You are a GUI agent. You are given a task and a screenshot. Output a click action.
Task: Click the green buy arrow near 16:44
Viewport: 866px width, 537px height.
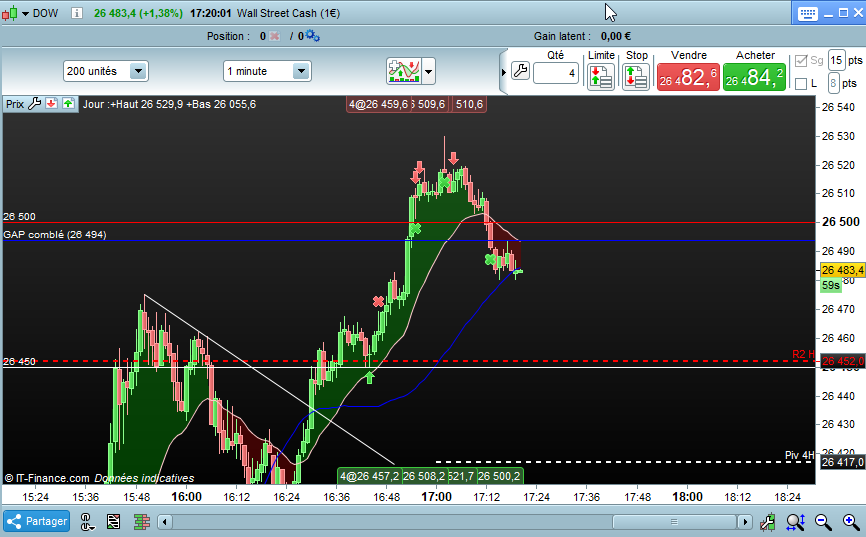click(369, 377)
